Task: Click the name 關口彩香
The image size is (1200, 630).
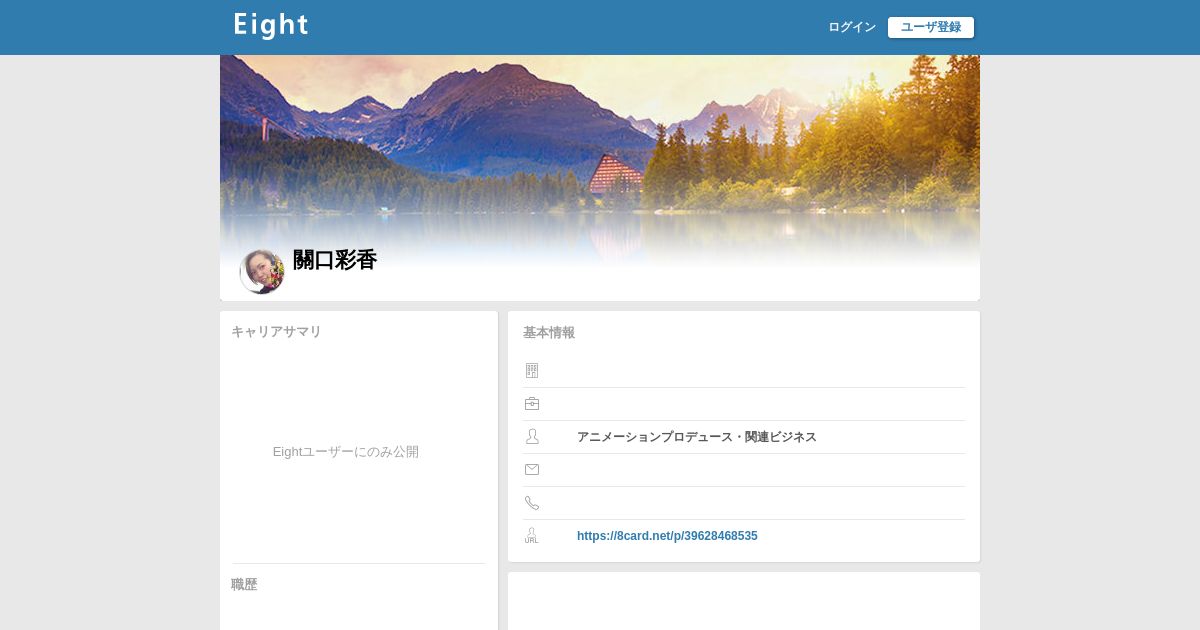Action: (x=335, y=260)
